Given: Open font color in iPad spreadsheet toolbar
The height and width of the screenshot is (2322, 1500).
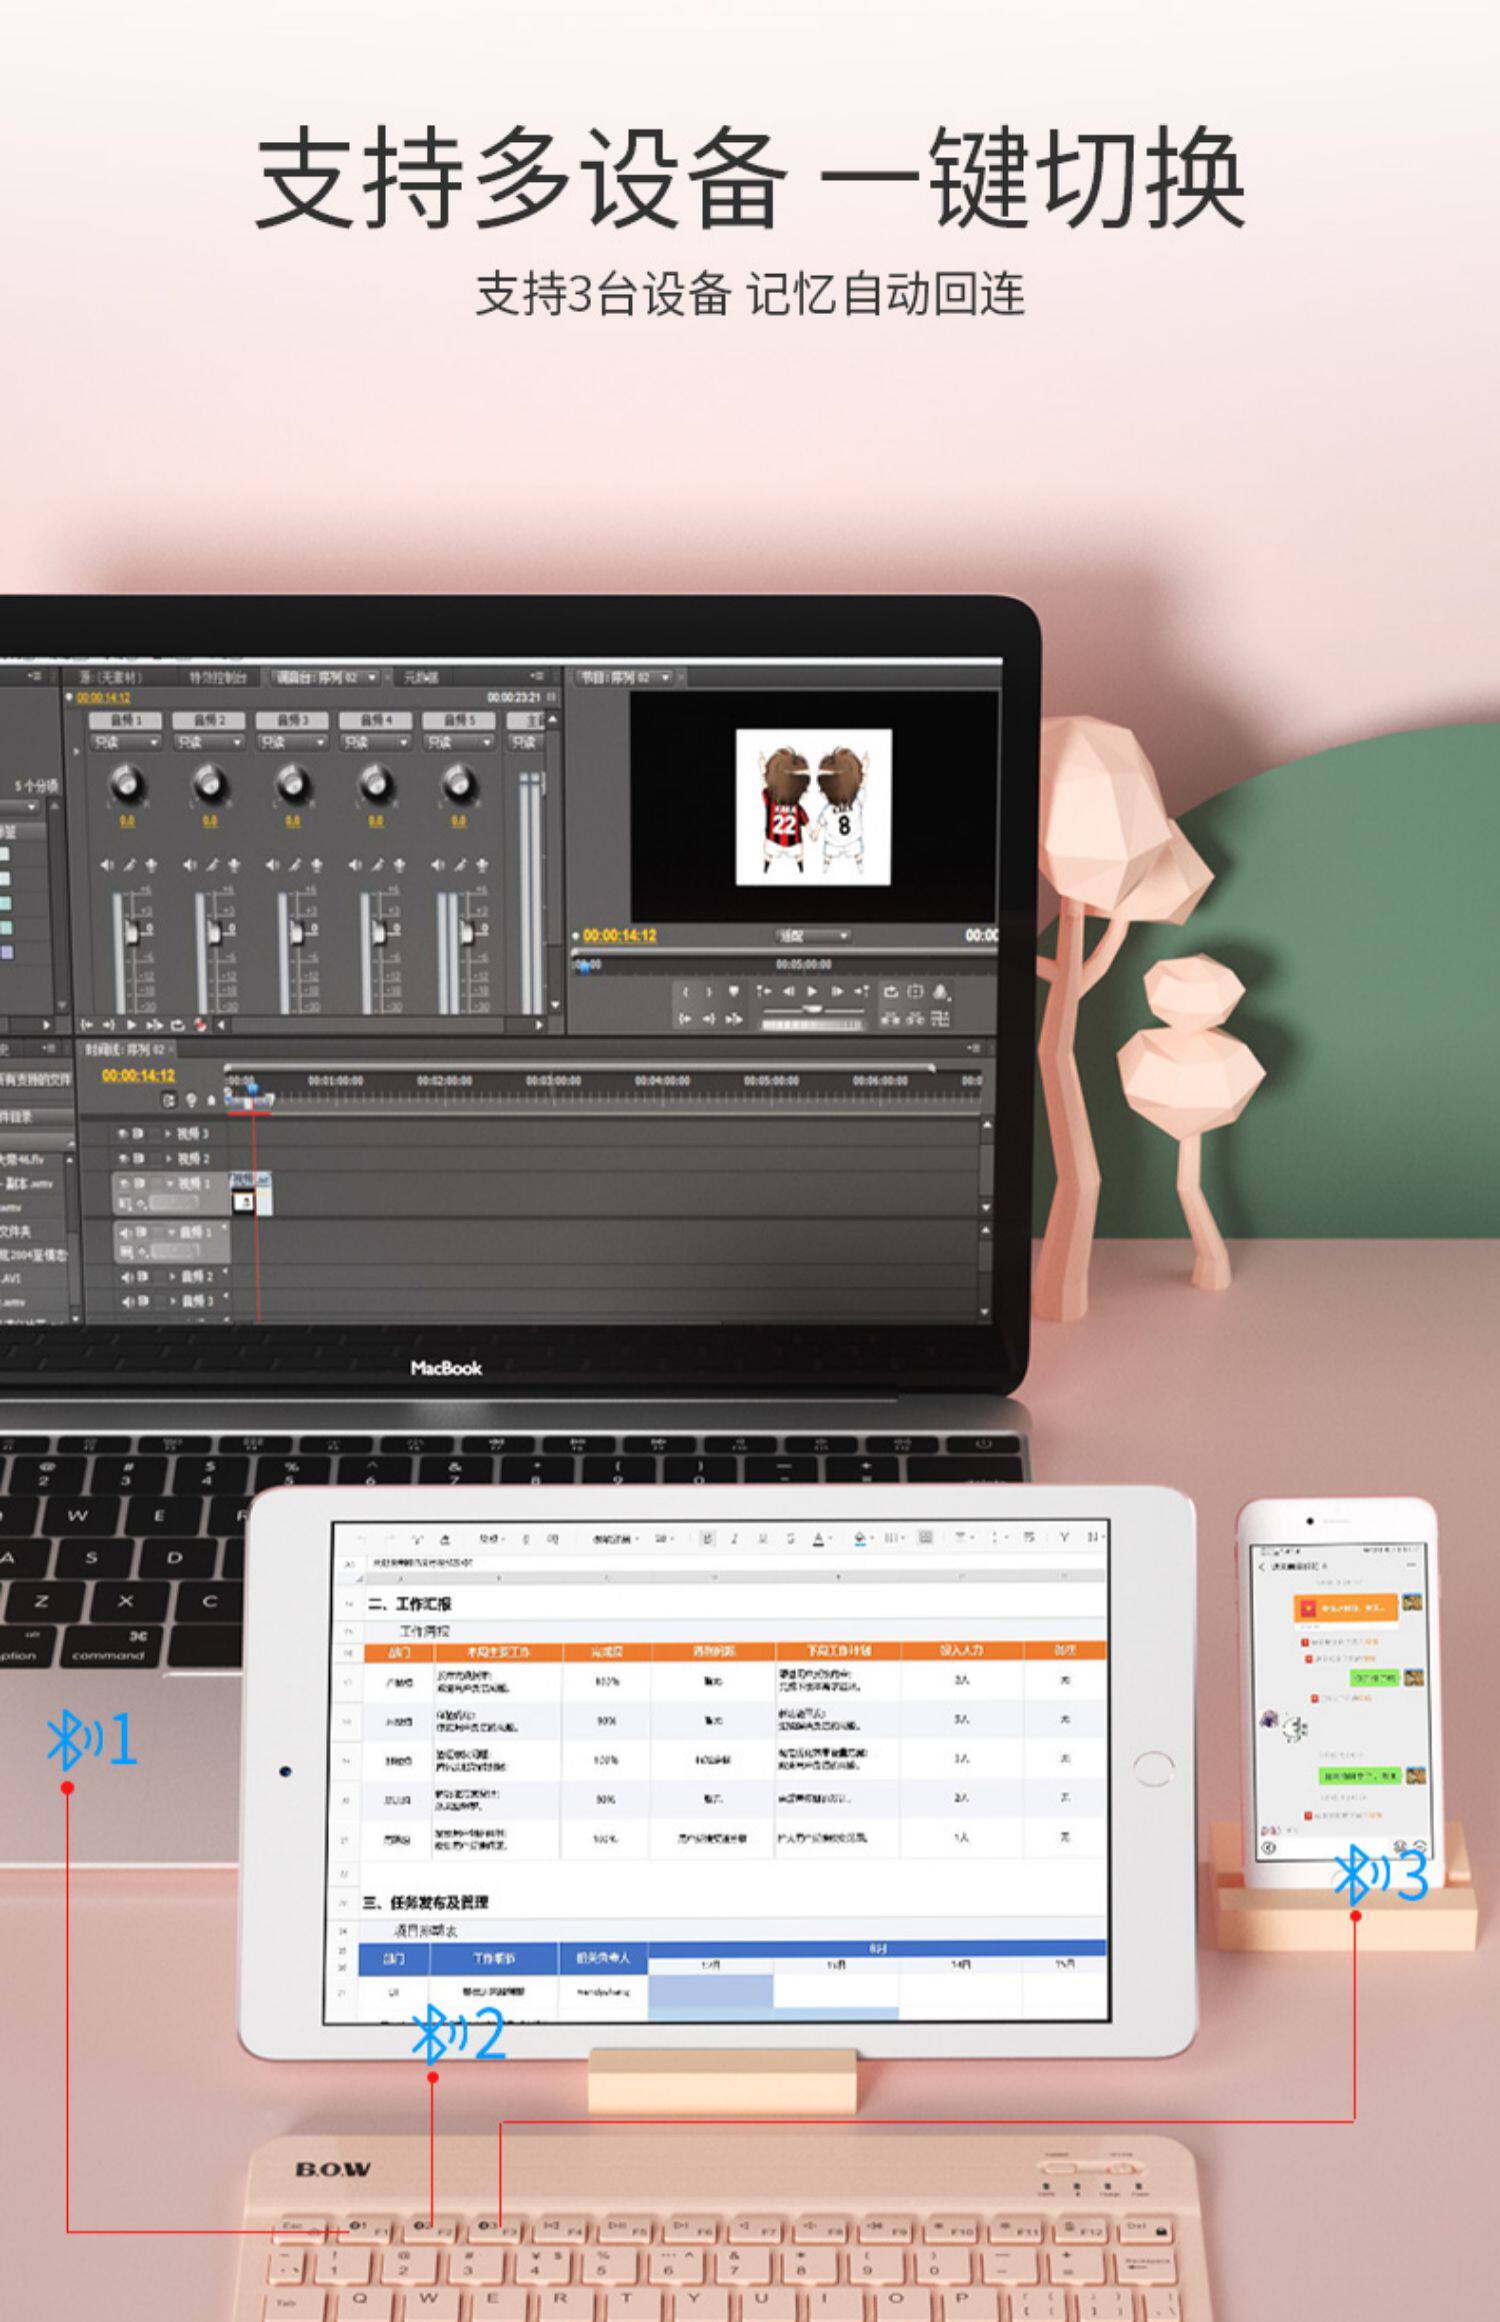Looking at the screenshot, I should [818, 1539].
